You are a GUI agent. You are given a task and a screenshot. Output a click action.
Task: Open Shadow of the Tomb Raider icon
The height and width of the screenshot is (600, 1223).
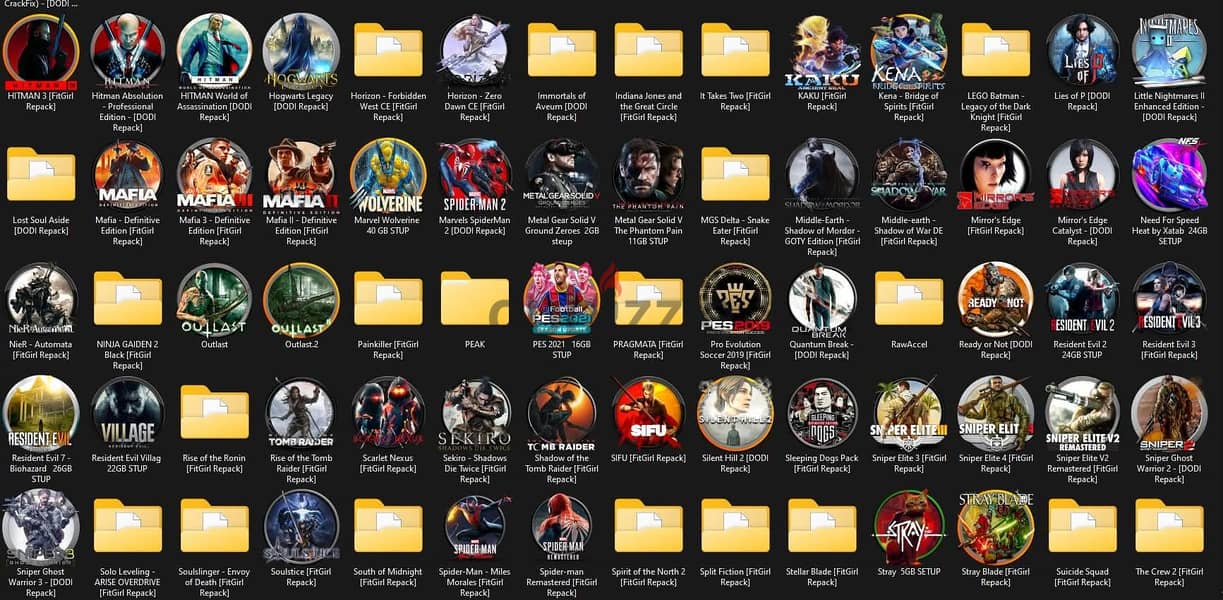562,414
